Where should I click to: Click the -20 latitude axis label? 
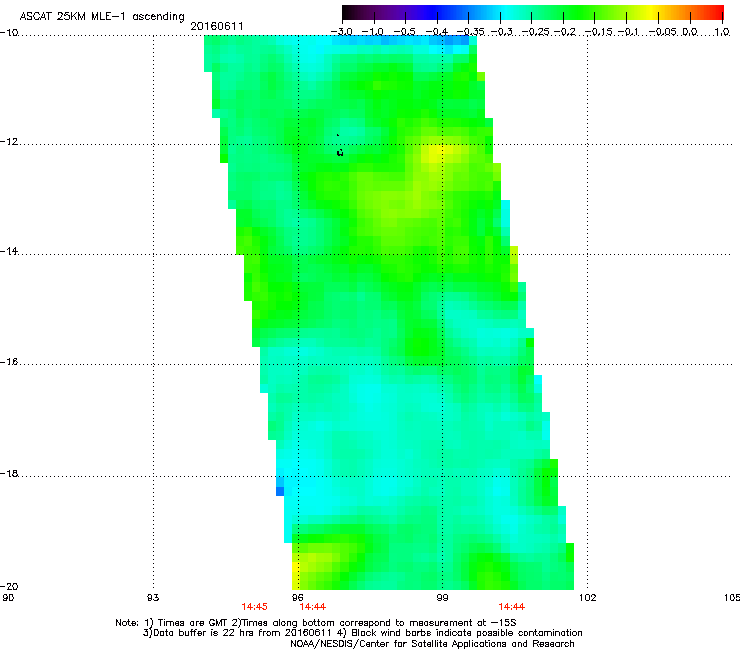(x=9, y=586)
